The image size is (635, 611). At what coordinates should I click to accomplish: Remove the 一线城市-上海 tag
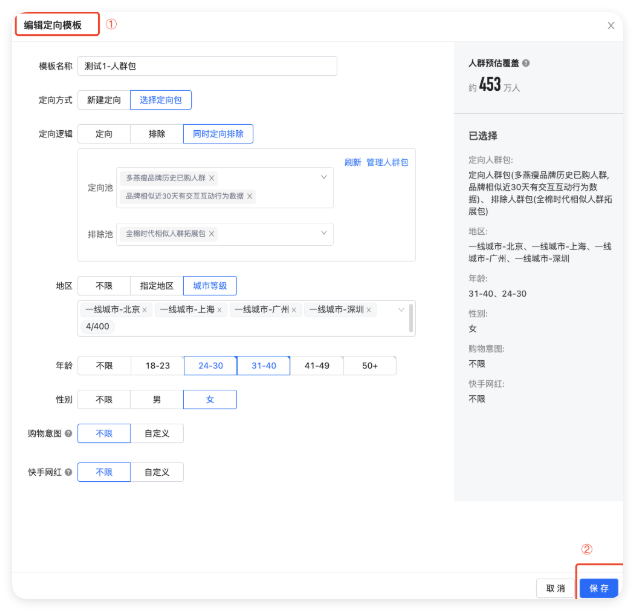(219, 310)
